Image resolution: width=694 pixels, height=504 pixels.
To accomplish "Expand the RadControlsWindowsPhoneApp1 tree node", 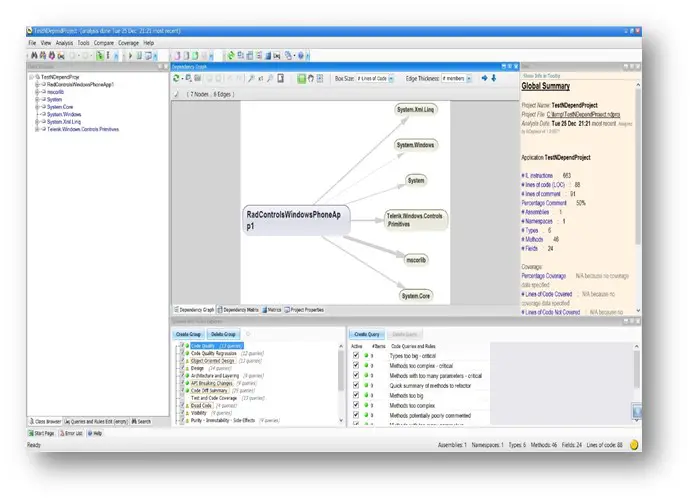I will click(37, 84).
